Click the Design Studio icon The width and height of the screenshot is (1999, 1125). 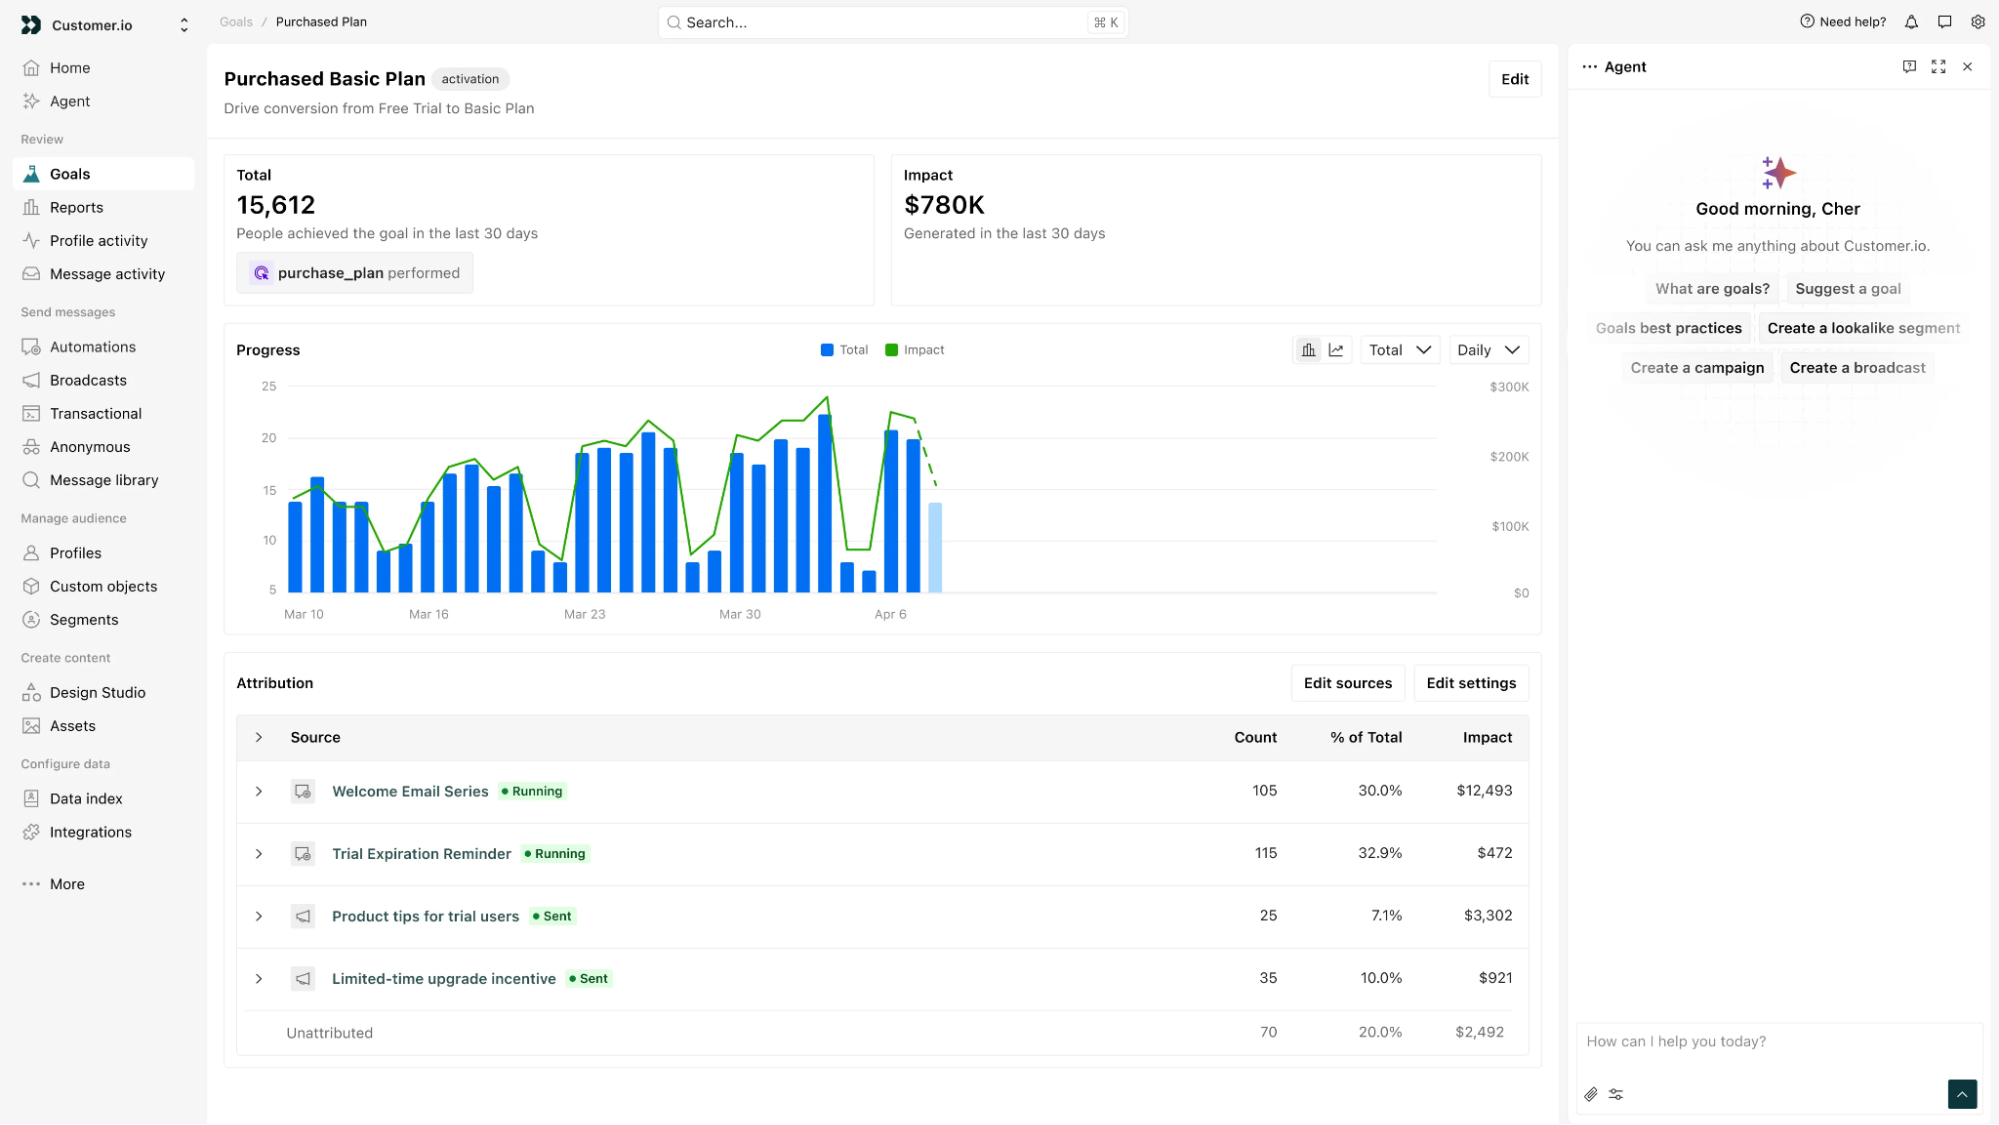pyautogui.click(x=31, y=693)
